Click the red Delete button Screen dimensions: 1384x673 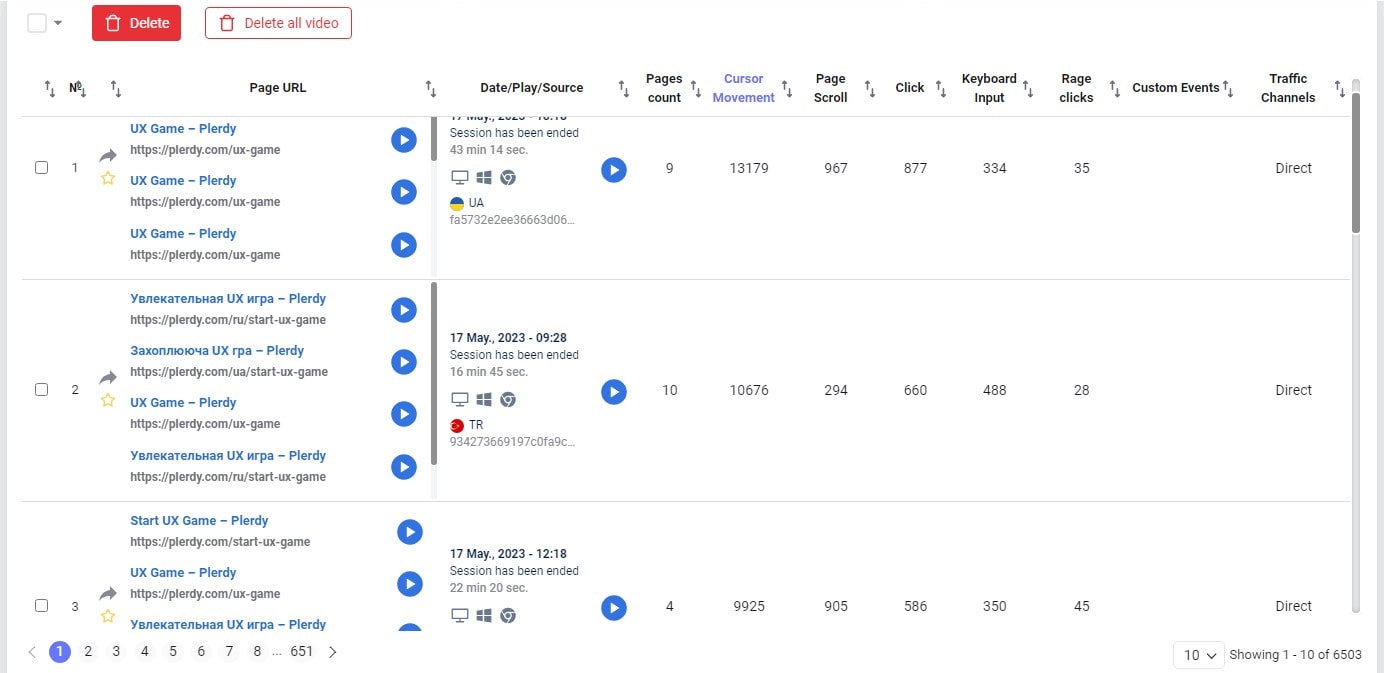[x=136, y=23]
